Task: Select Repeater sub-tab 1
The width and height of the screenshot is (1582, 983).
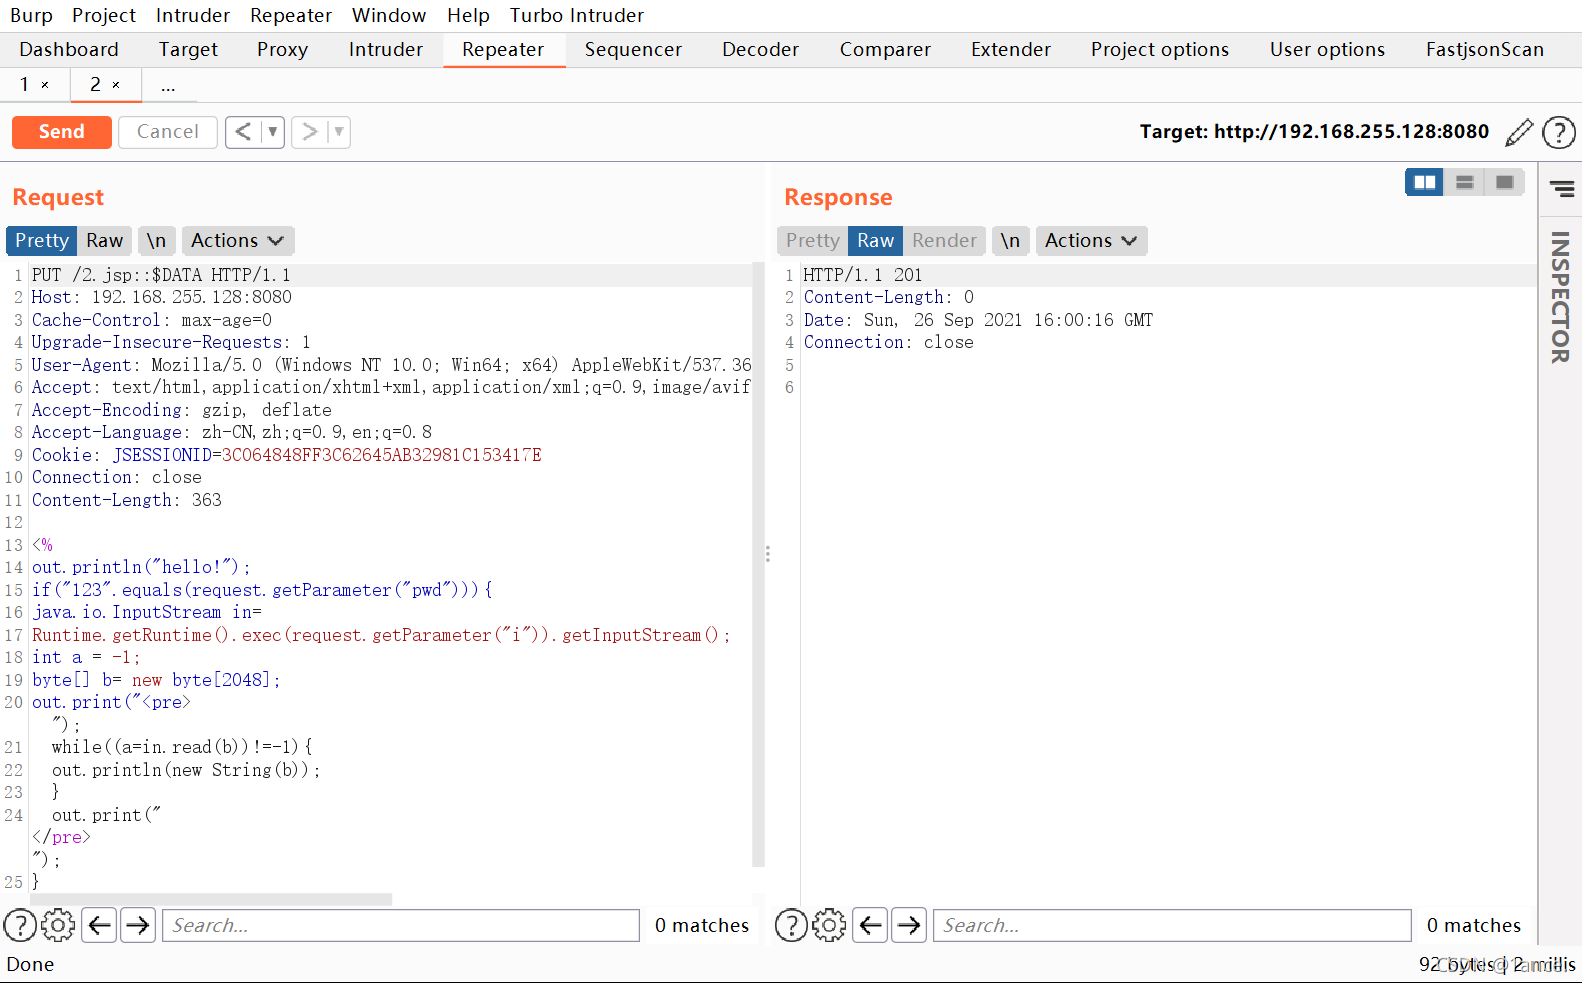Action: point(25,85)
